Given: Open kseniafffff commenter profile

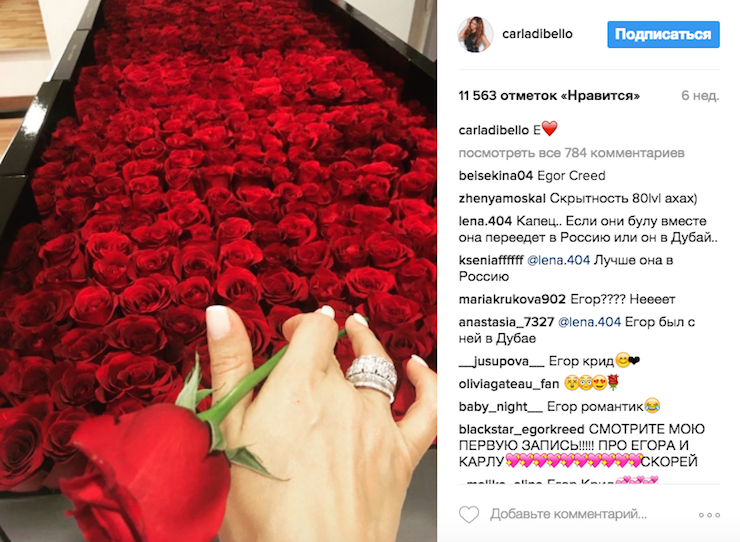Looking at the screenshot, I should coord(491,260).
